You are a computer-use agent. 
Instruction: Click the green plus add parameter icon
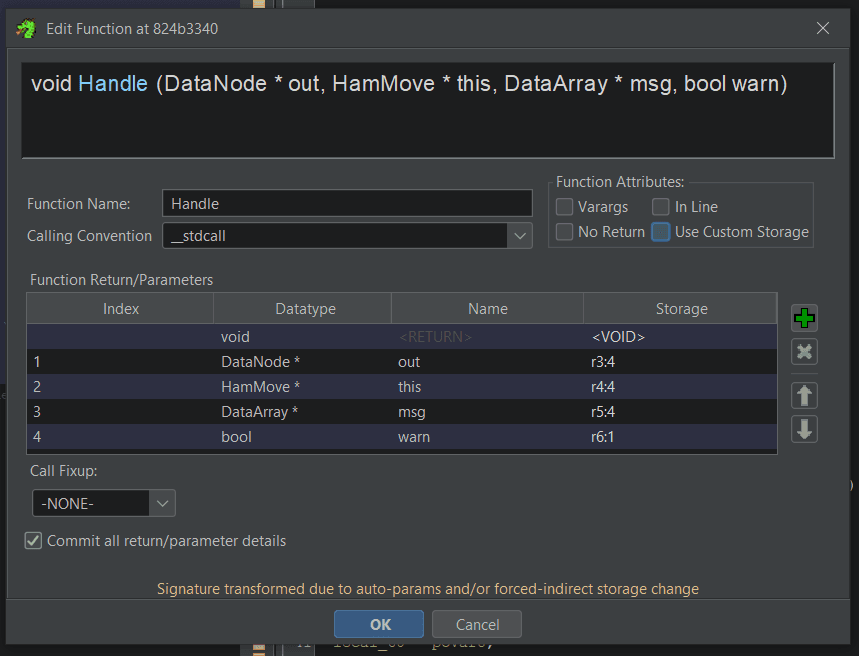(804, 318)
